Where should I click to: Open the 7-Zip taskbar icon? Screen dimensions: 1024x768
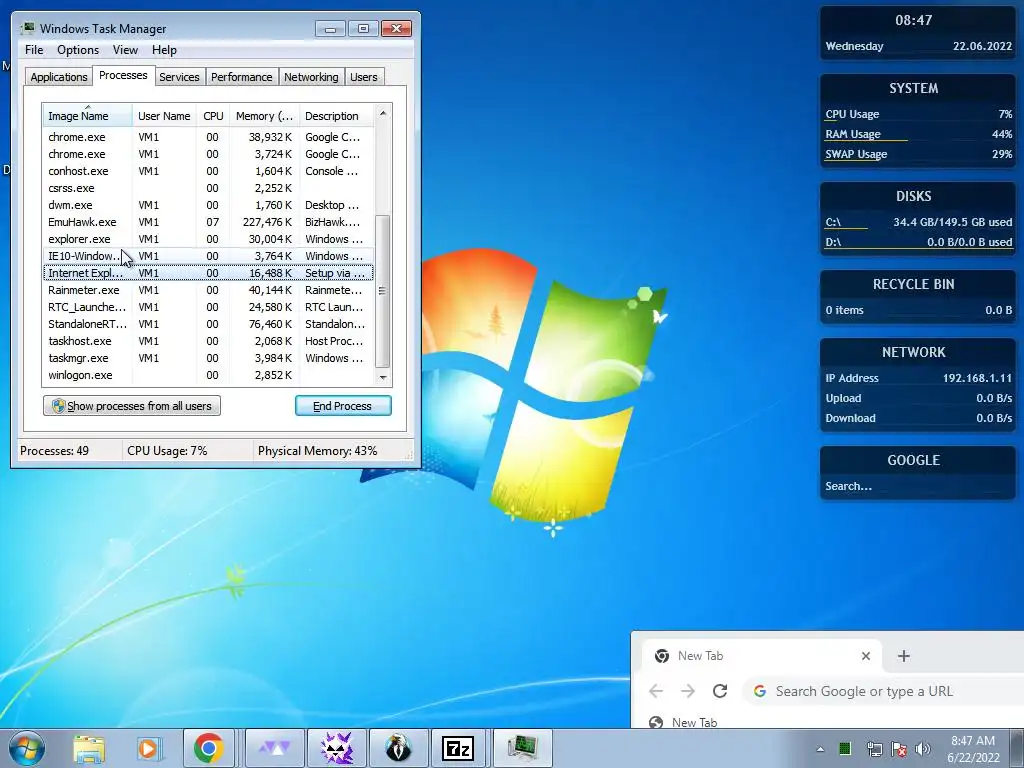pos(458,748)
